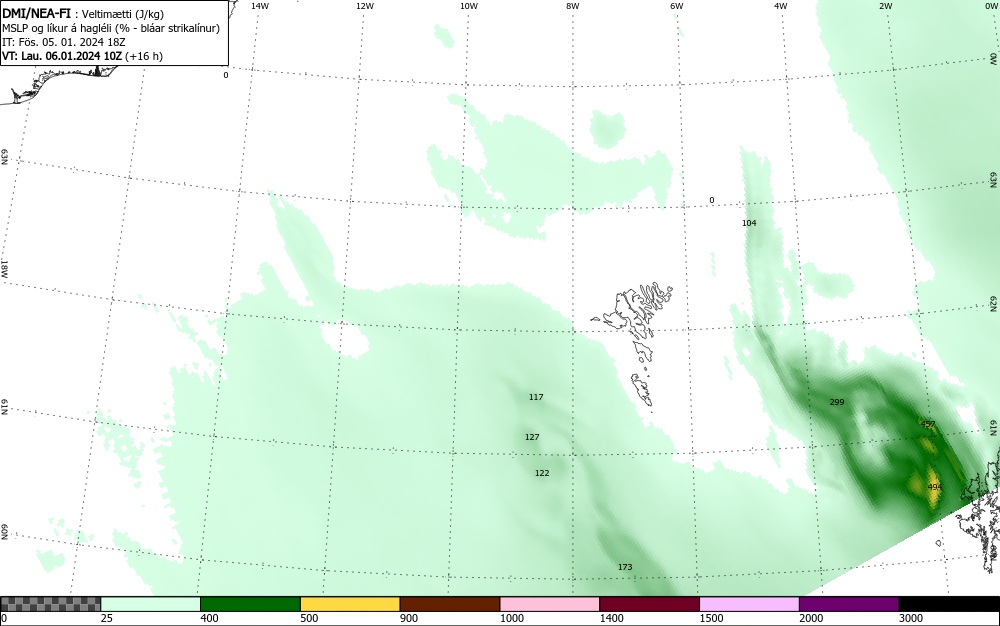Click the 6W longitude label

677,6
